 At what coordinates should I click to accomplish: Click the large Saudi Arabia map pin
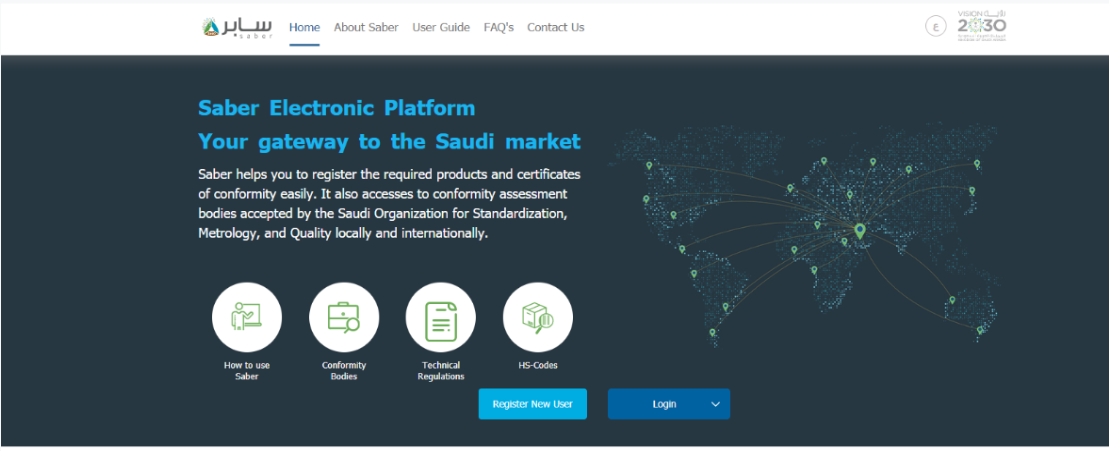coord(859,231)
